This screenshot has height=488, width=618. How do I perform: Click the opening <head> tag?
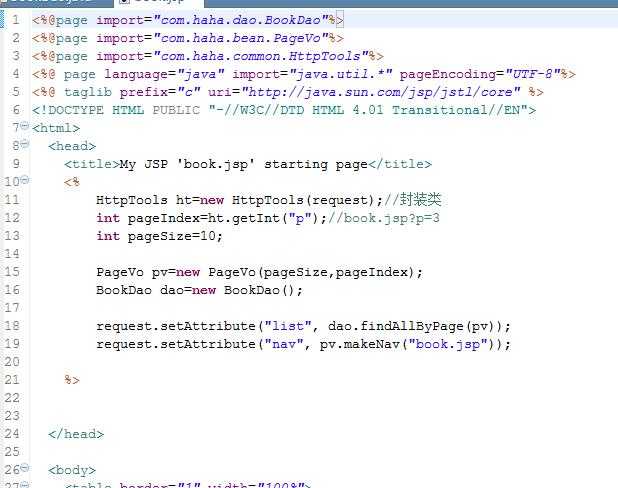pyautogui.click(x=72, y=146)
